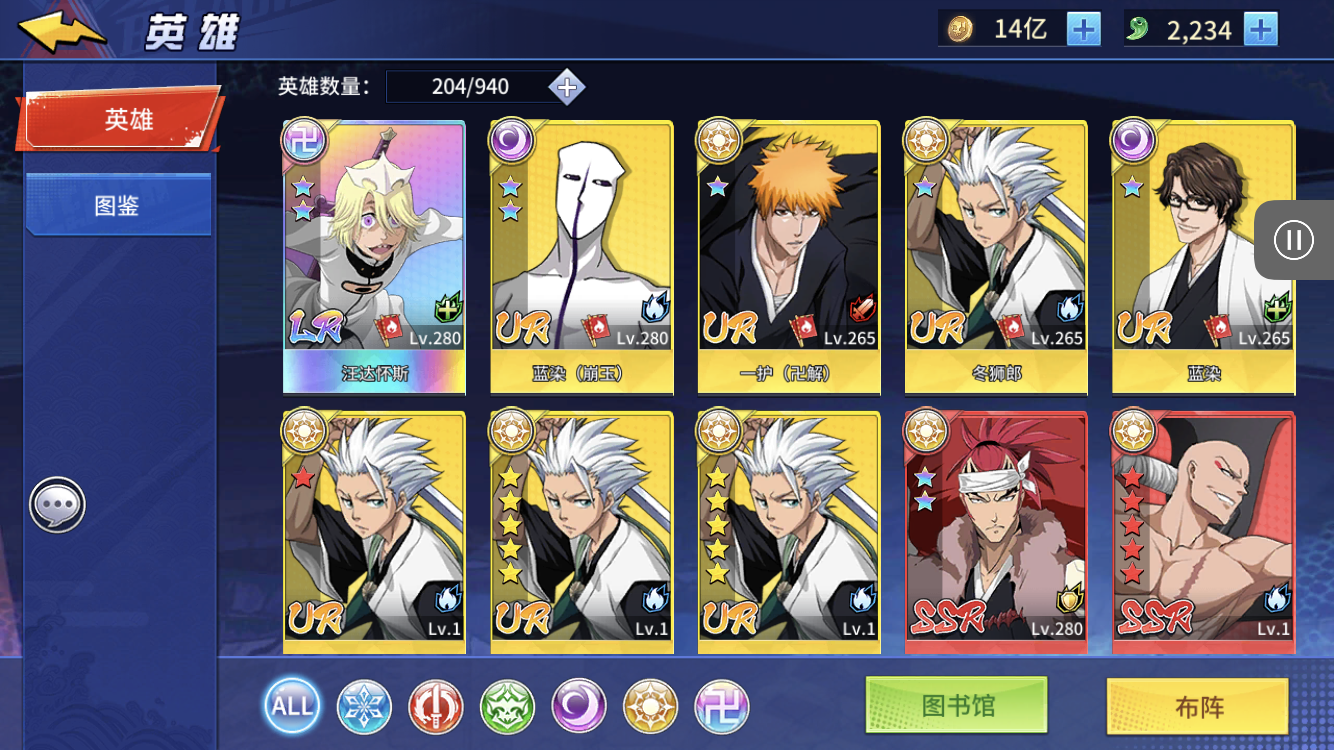This screenshot has height=750, width=1334.
Task: Add green gems with plus button
Action: tap(1260, 29)
